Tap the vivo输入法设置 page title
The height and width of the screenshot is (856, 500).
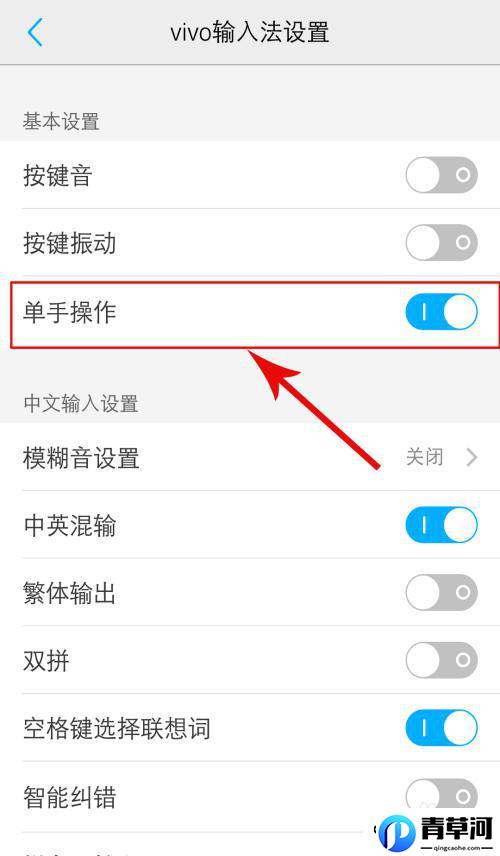click(x=250, y=32)
